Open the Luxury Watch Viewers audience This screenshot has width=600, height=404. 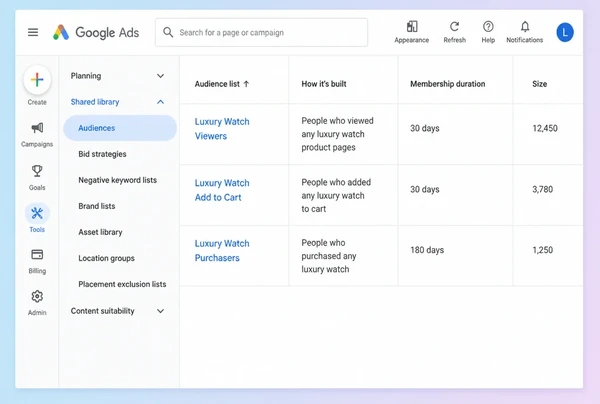click(222, 129)
